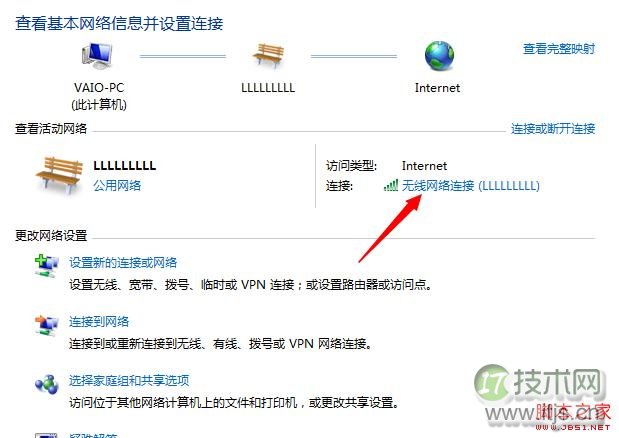The image size is (619, 438).
Task: Click the LLLLLLLLL label under map bench
Action: pyautogui.click(x=268, y=88)
